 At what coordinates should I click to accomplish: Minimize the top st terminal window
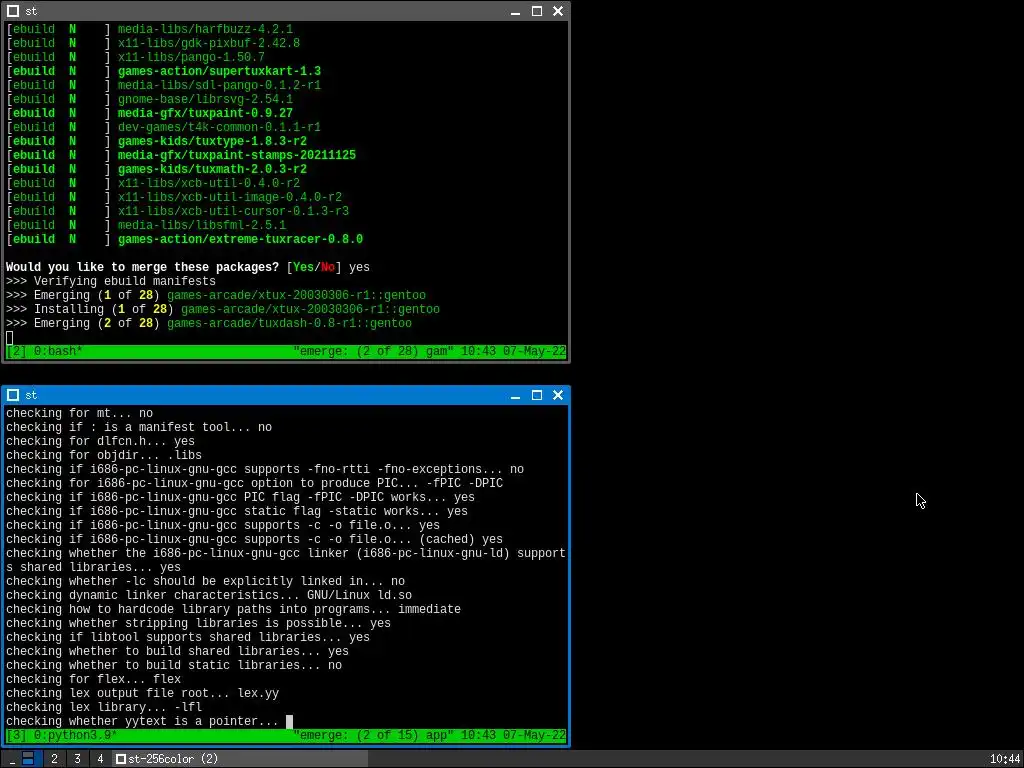pyautogui.click(x=515, y=11)
